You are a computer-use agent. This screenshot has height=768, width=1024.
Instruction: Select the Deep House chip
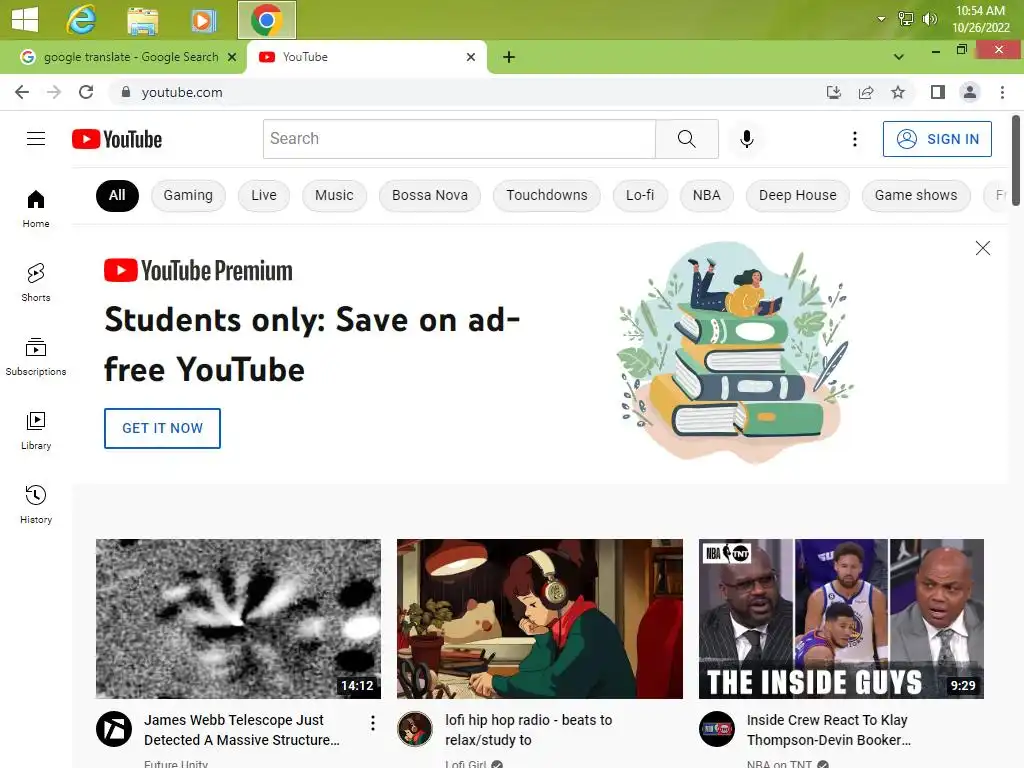point(797,195)
